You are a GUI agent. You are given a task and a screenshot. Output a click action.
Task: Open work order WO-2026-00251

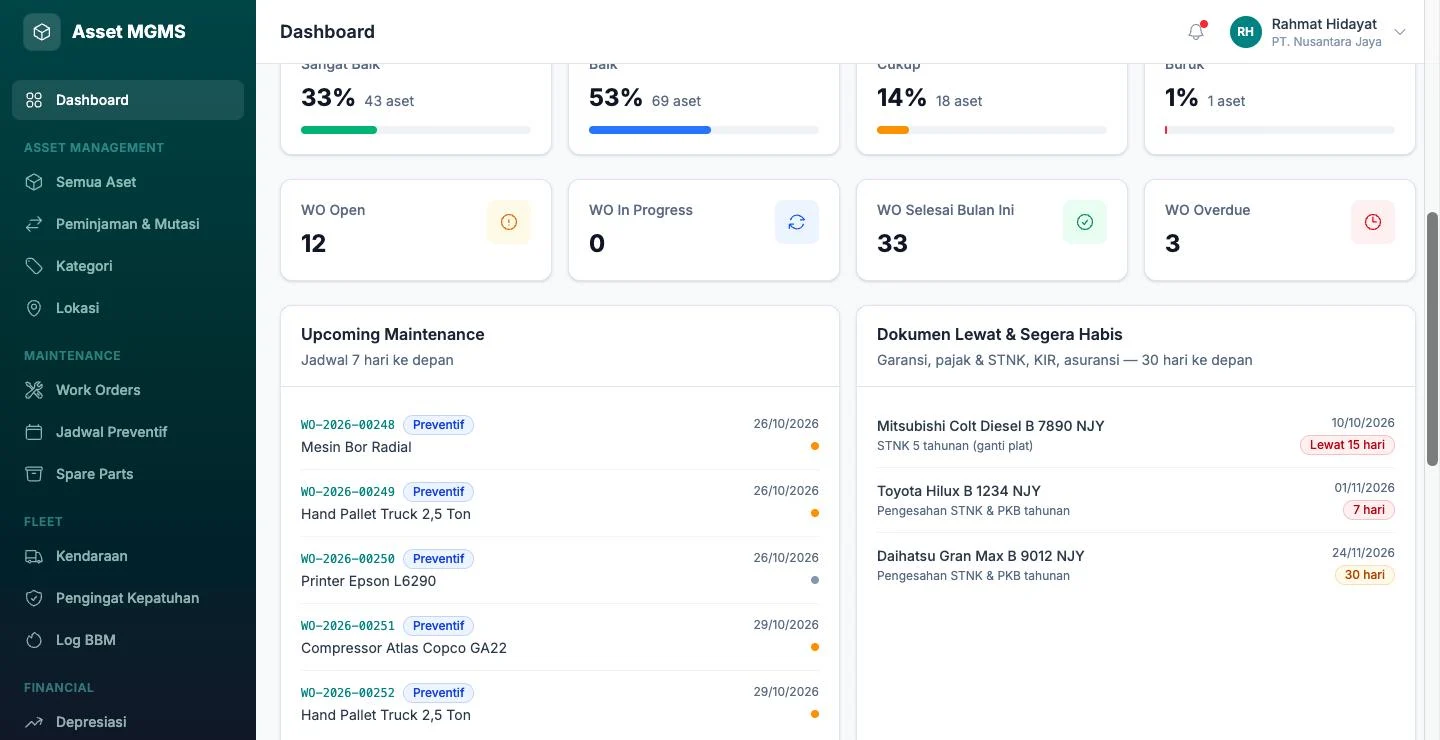[x=348, y=626]
